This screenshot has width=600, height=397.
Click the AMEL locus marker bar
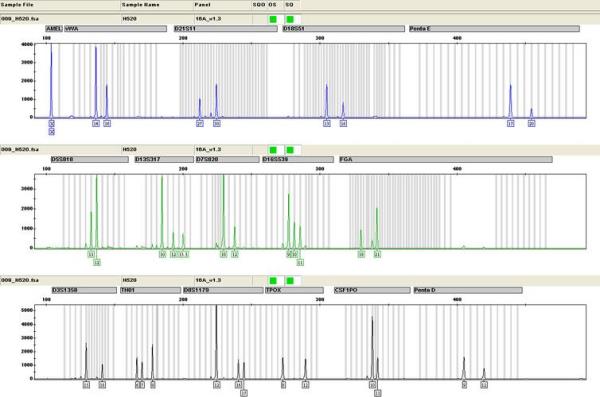point(54,29)
